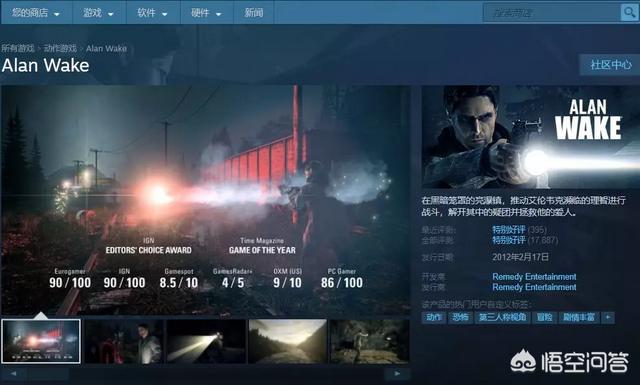Click the Alan Wake page title
The image size is (640, 385).
[x=45, y=65]
